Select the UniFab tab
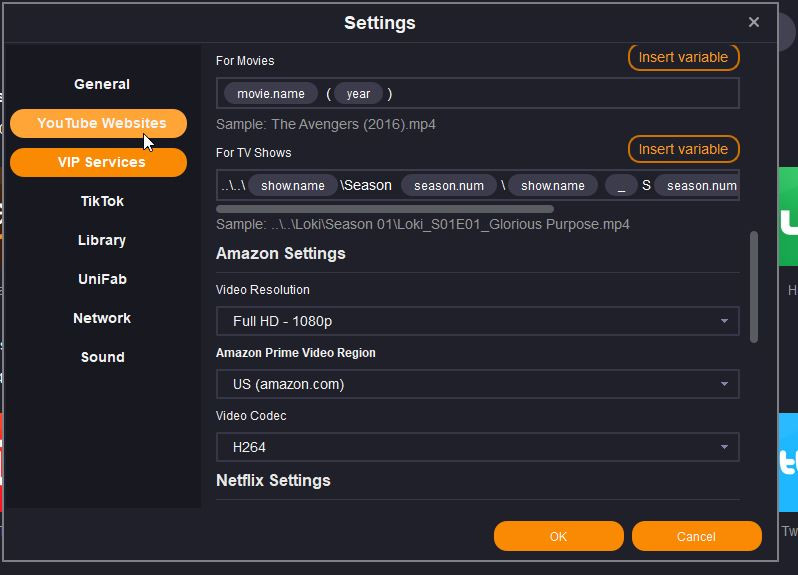The width and height of the screenshot is (798, 575). (x=102, y=279)
